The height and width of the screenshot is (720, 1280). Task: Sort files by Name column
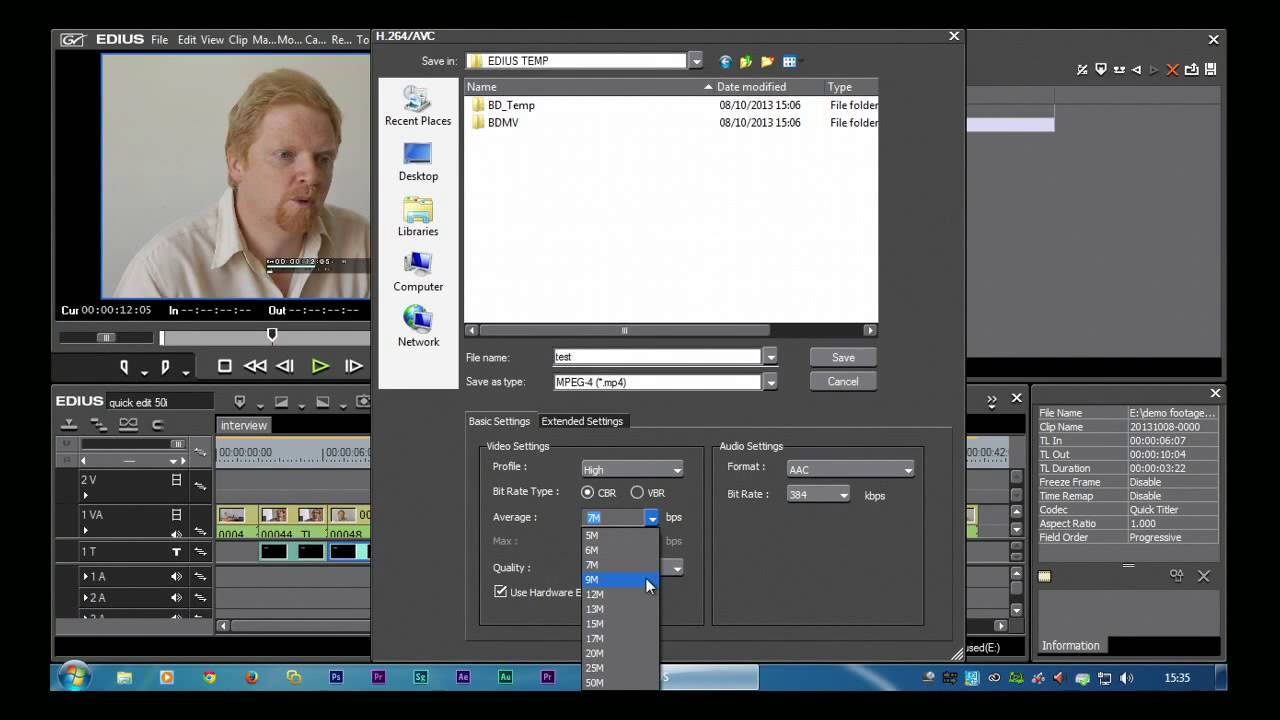[588, 87]
